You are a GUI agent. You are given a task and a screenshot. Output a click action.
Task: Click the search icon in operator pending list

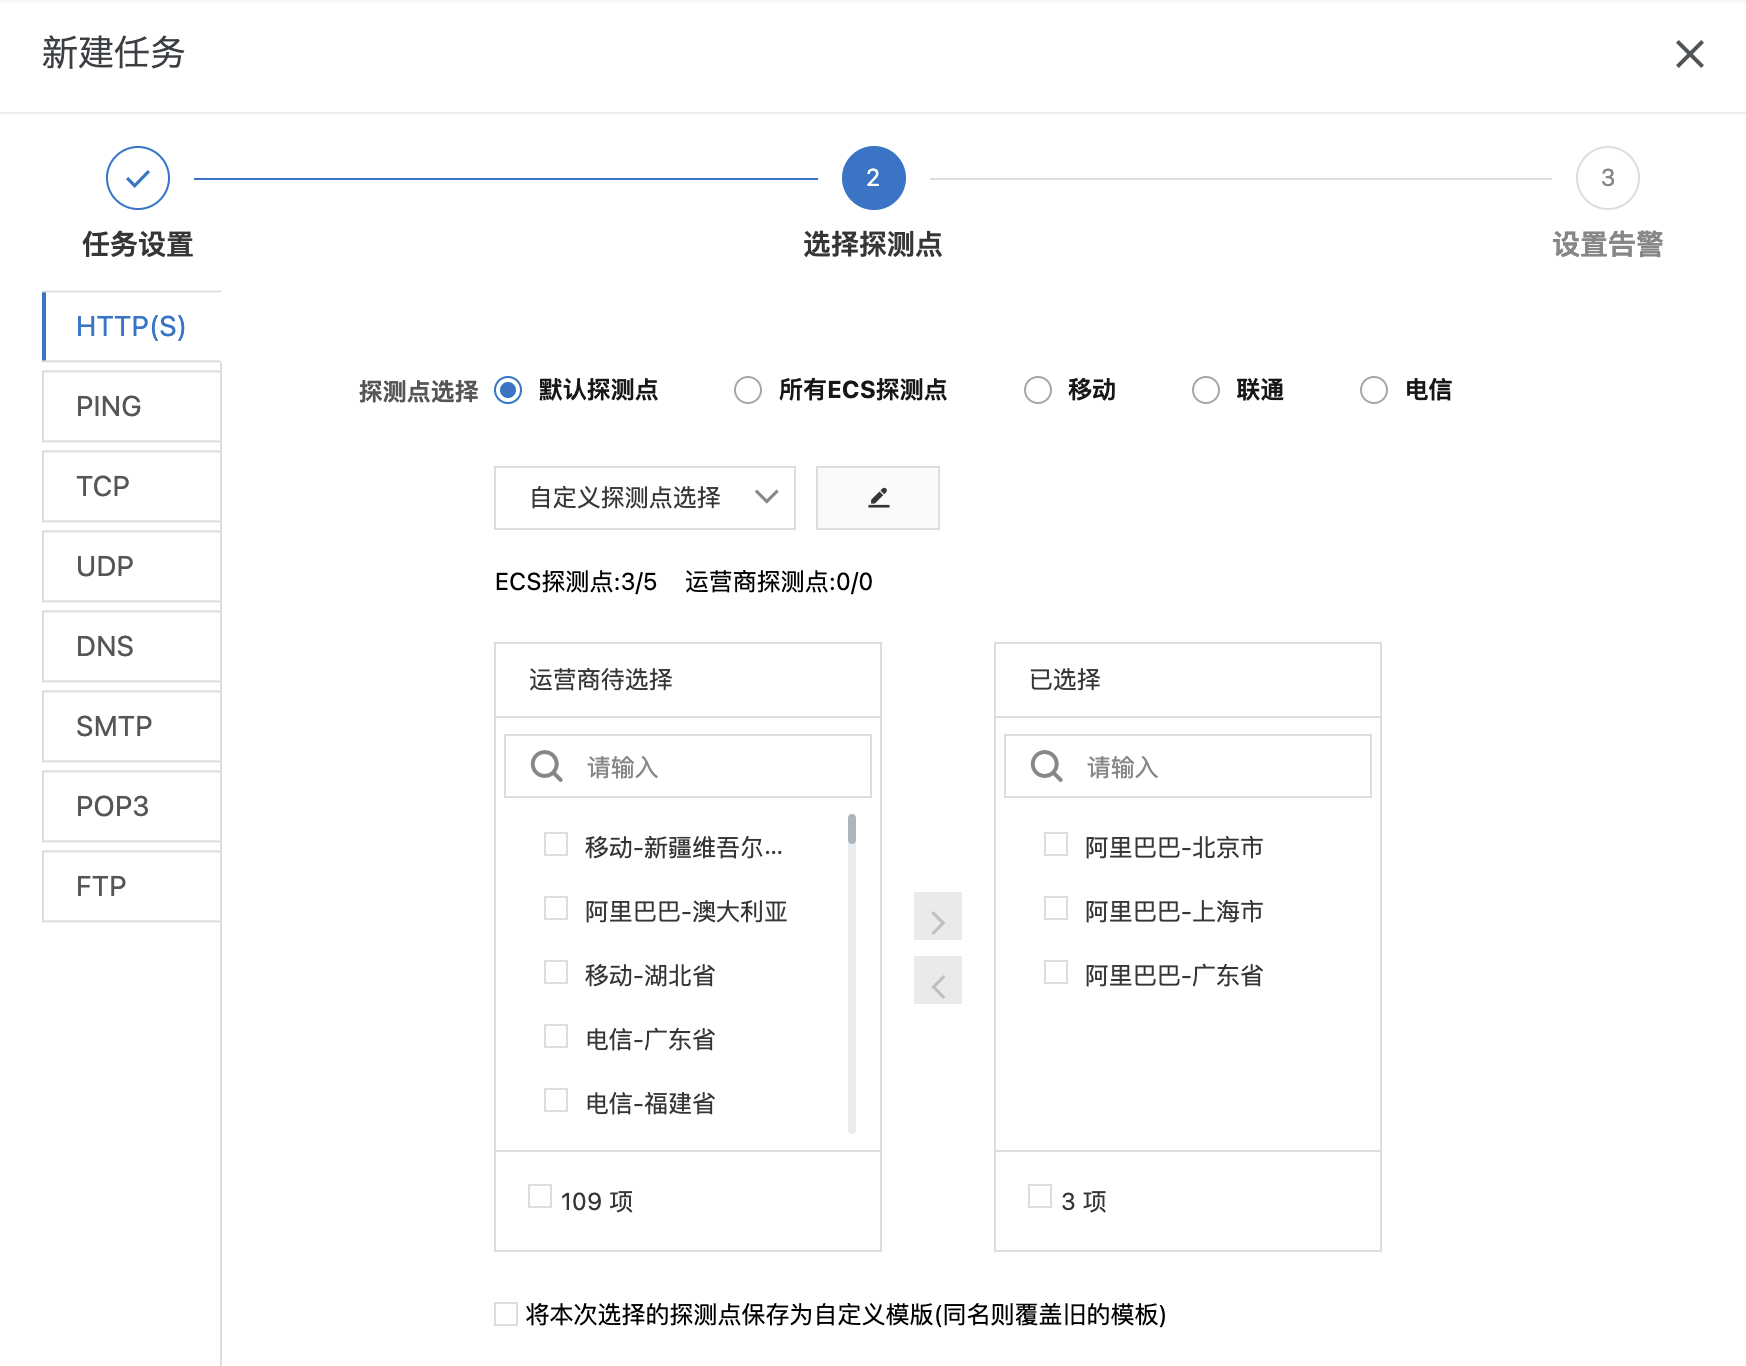(546, 767)
